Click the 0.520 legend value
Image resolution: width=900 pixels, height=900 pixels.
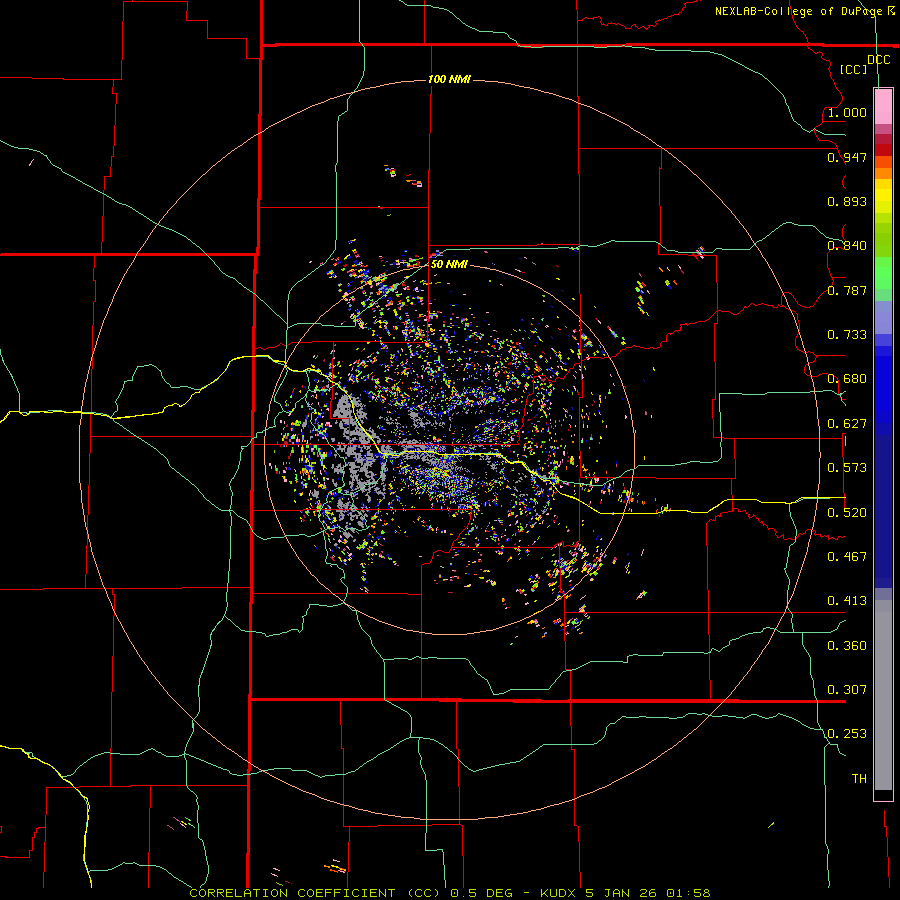click(847, 513)
